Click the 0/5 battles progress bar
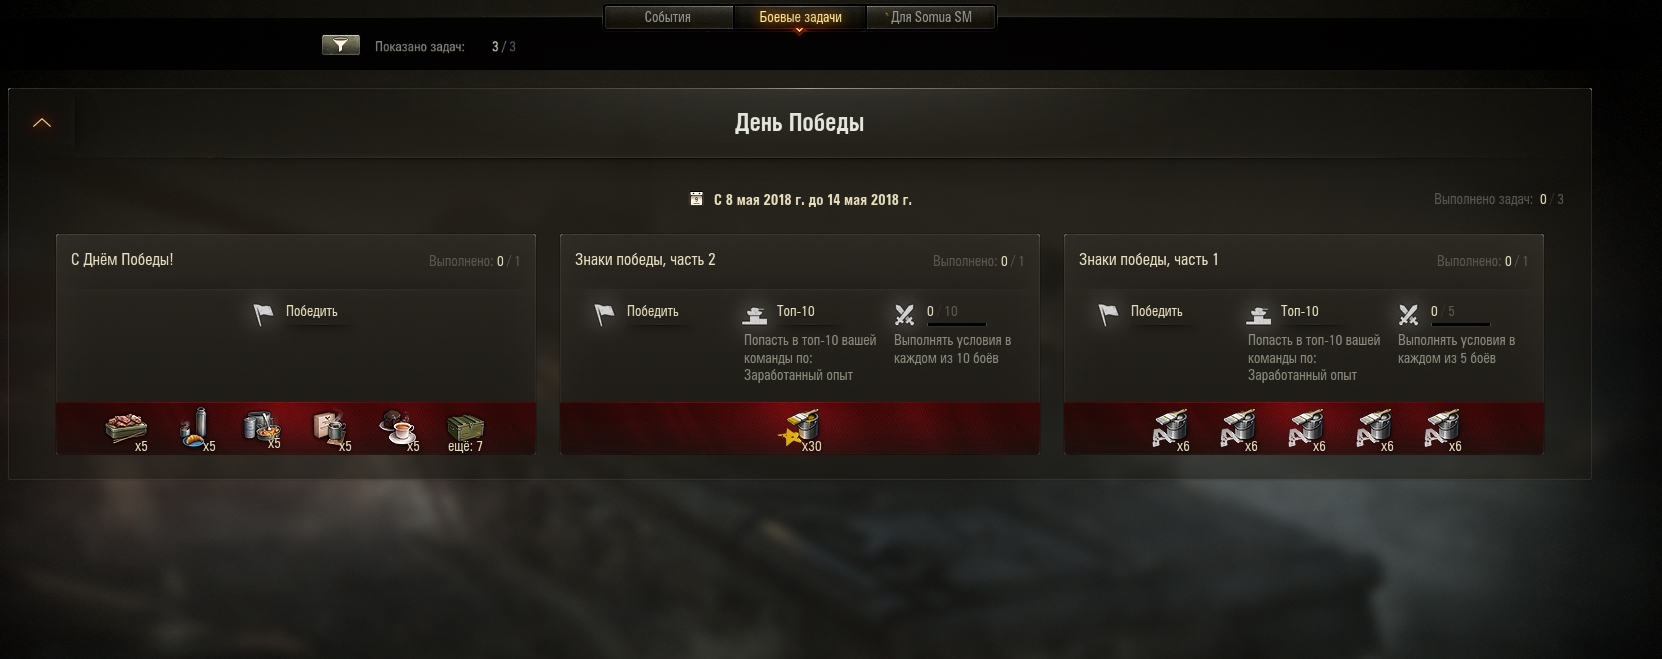Viewport: 1662px width, 659px height. click(1459, 323)
